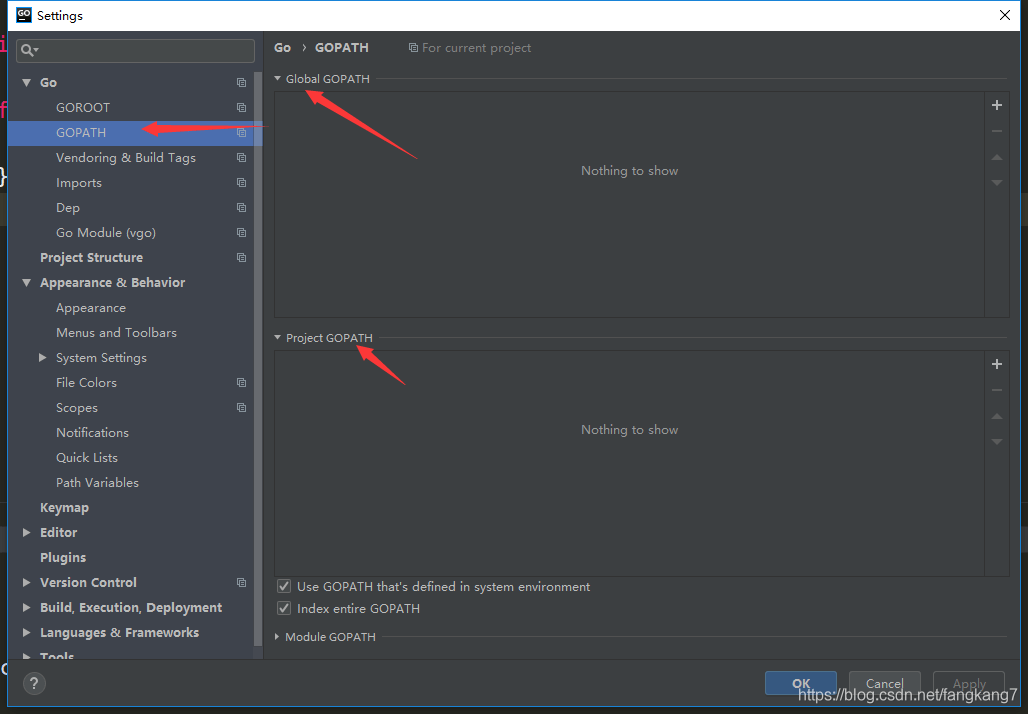Click the move down arrow in Global GOPATH
Image resolution: width=1028 pixels, height=714 pixels.
(x=997, y=183)
